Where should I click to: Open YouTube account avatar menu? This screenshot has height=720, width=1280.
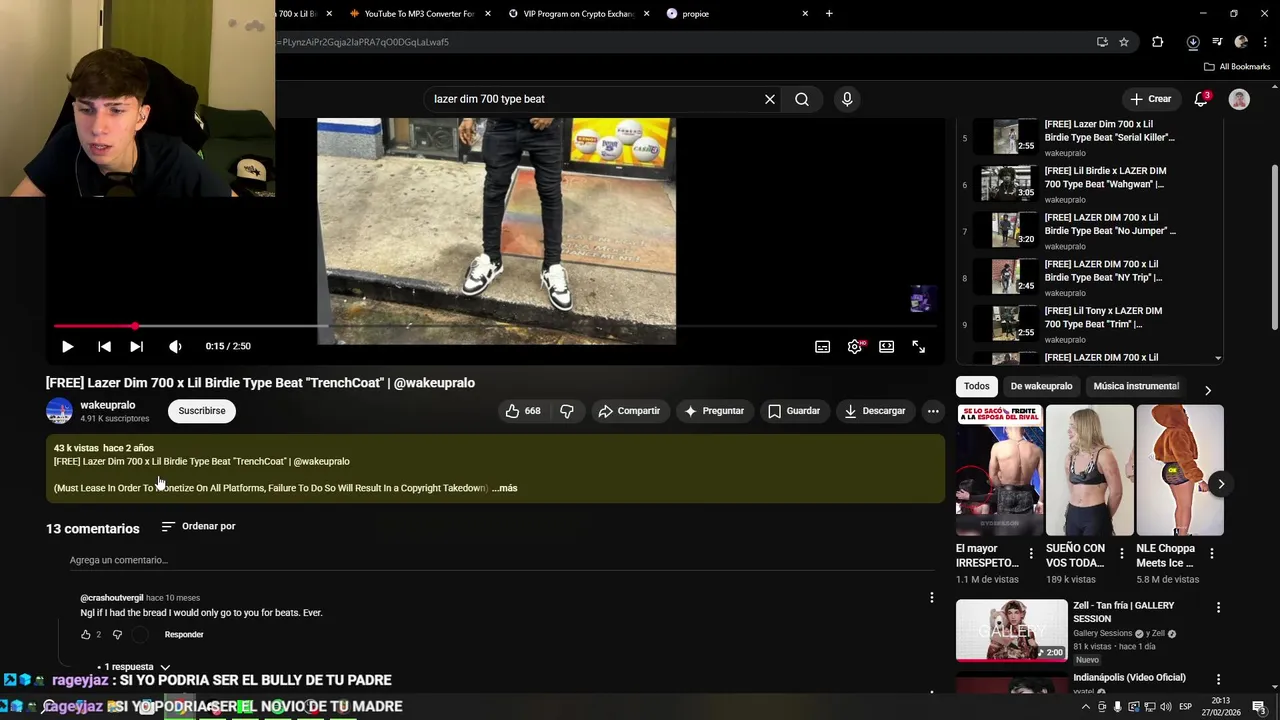pos(1239,99)
